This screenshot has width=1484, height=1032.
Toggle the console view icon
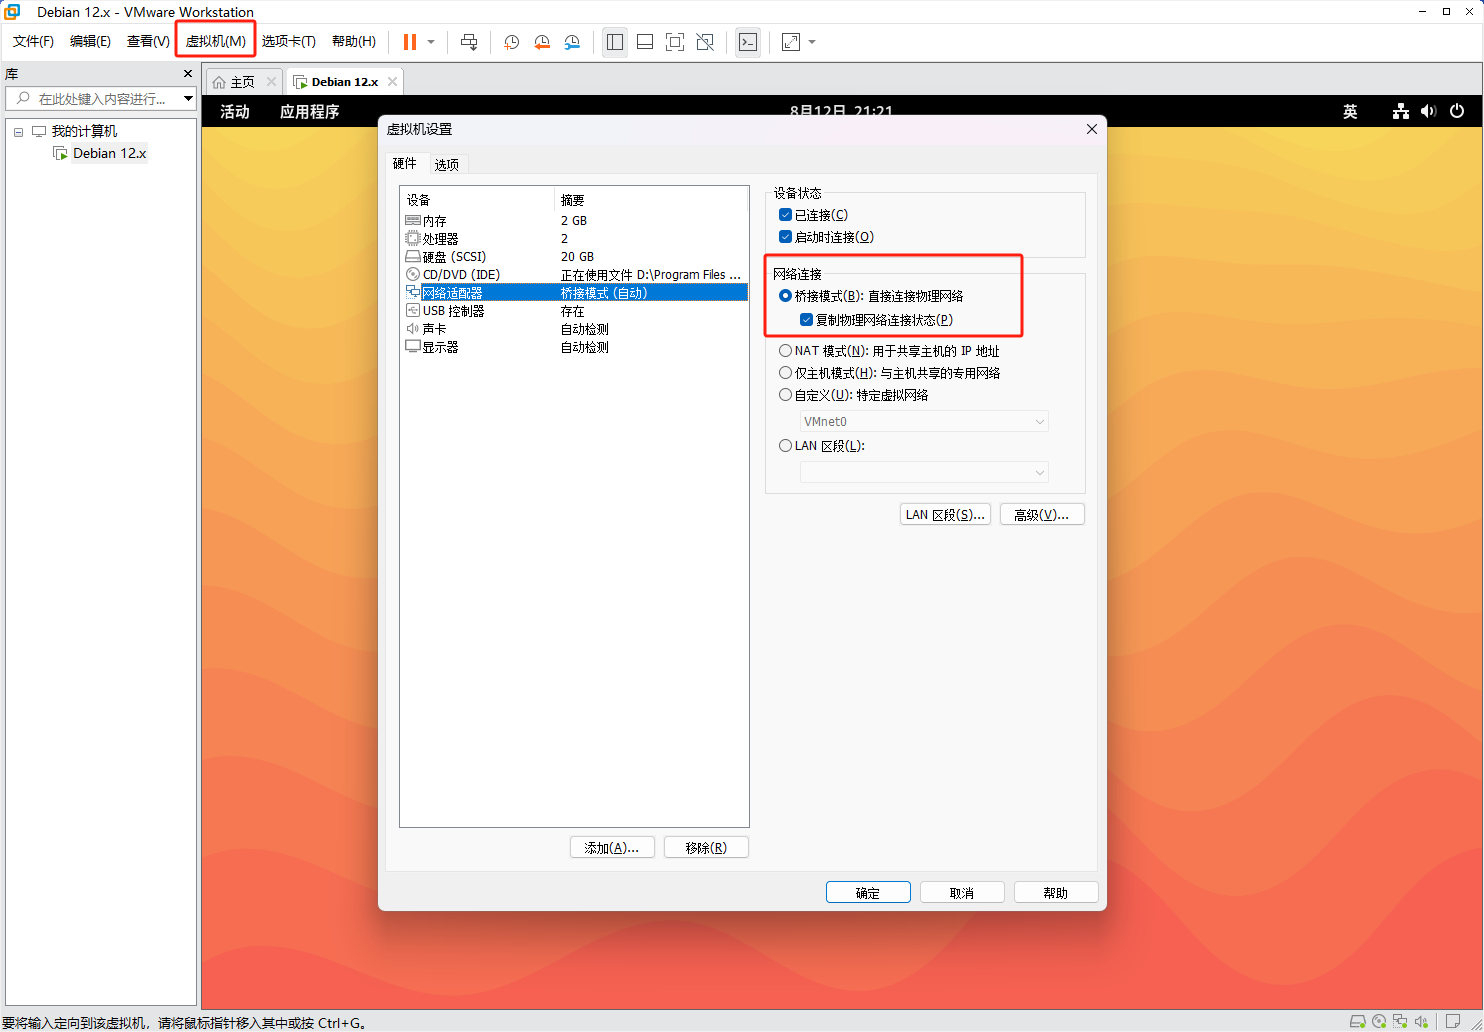point(748,42)
